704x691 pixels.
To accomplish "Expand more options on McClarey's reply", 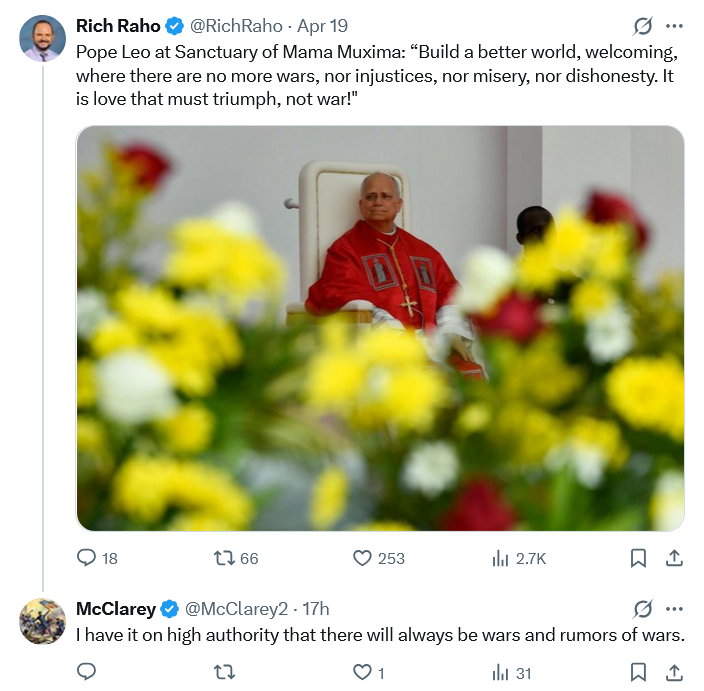I will click(x=675, y=608).
